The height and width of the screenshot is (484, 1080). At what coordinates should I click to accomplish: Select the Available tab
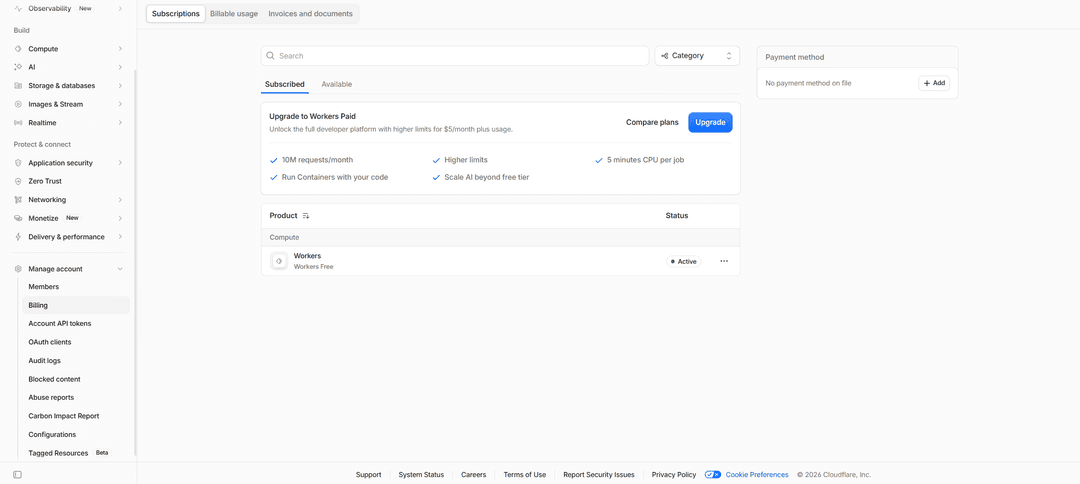tap(336, 84)
